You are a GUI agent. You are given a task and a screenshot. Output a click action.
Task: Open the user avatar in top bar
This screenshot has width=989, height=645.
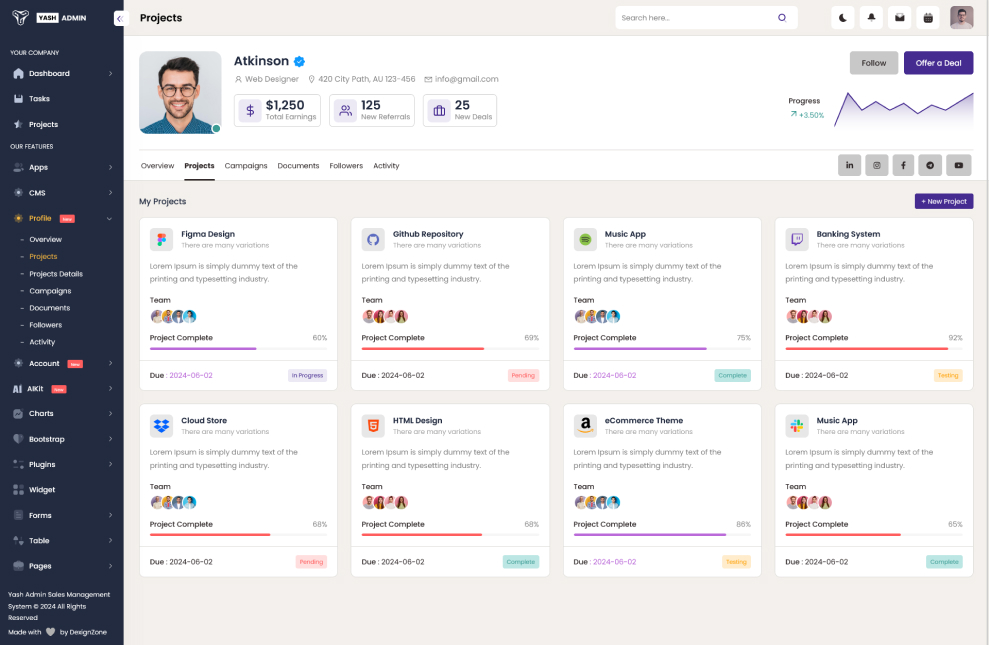tap(961, 18)
